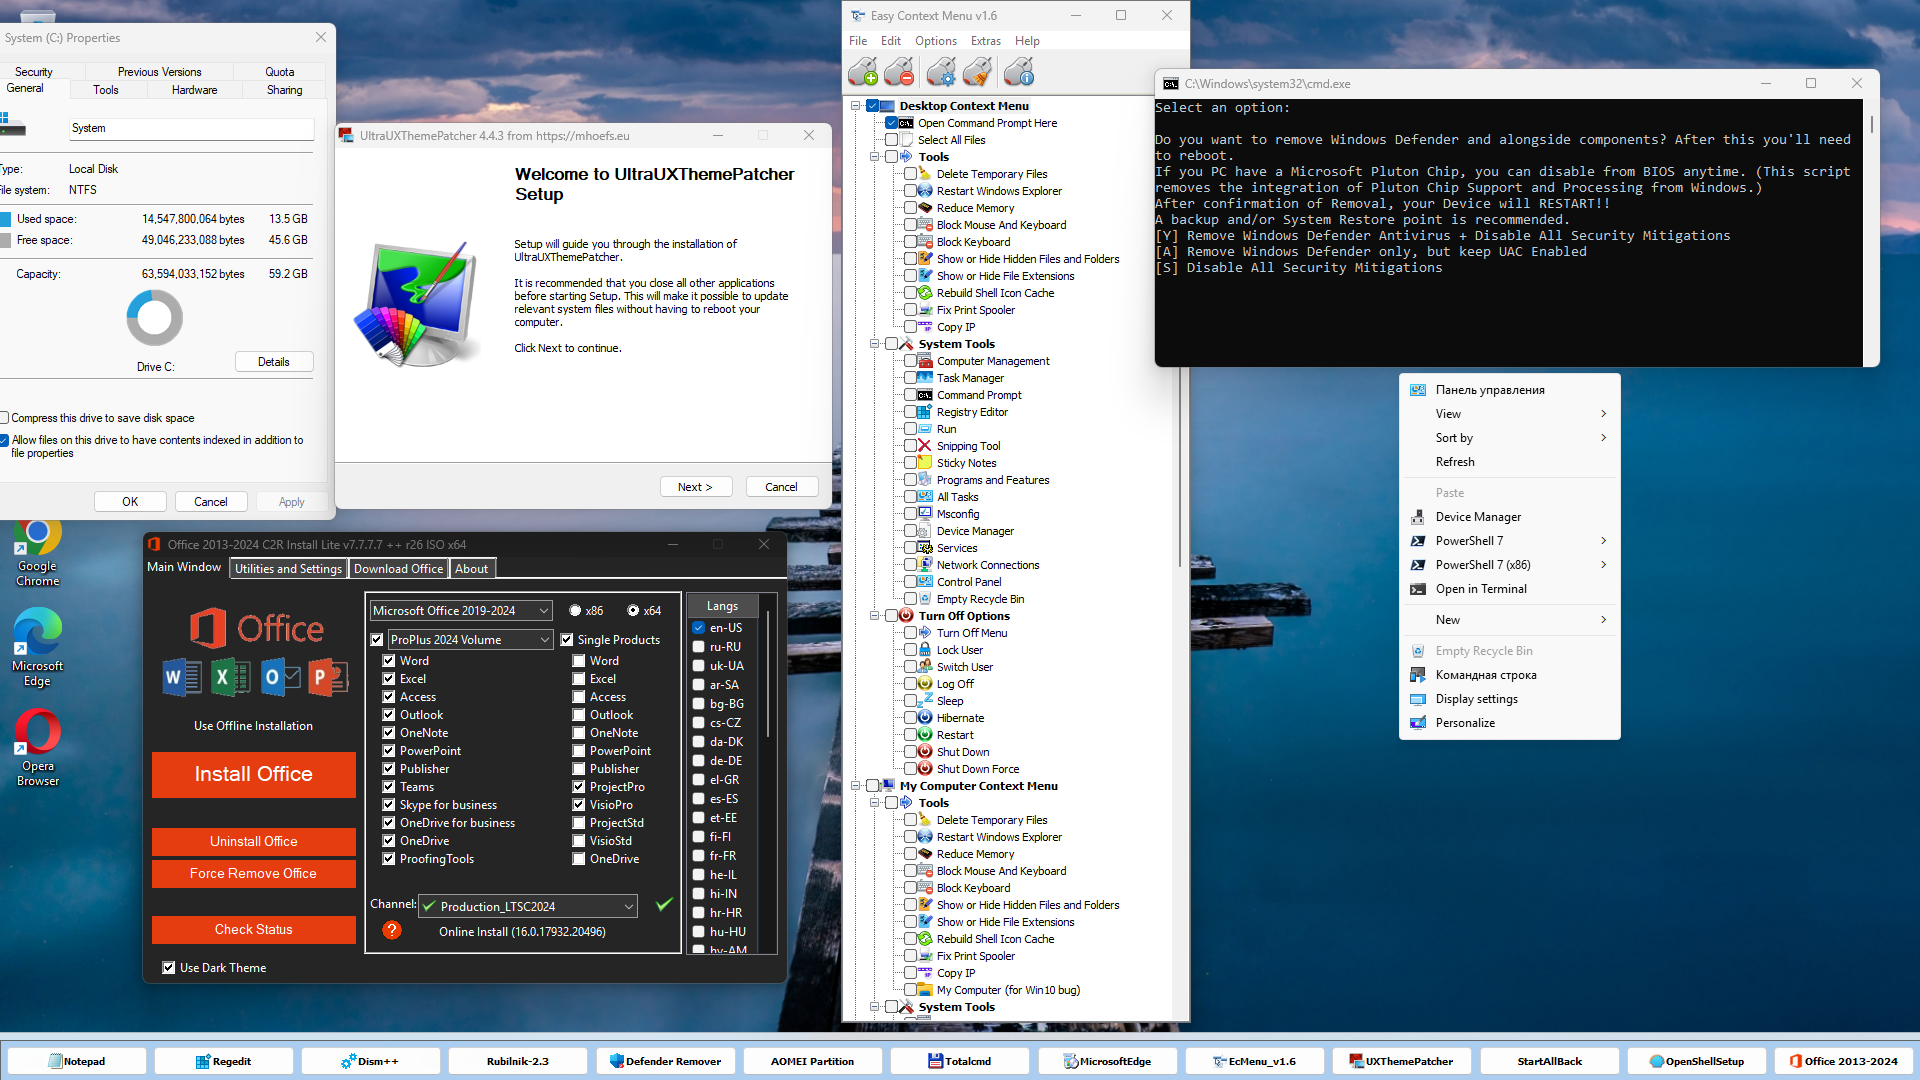Select the x86 architecture radio button
The image size is (1920, 1080).
tap(575, 610)
